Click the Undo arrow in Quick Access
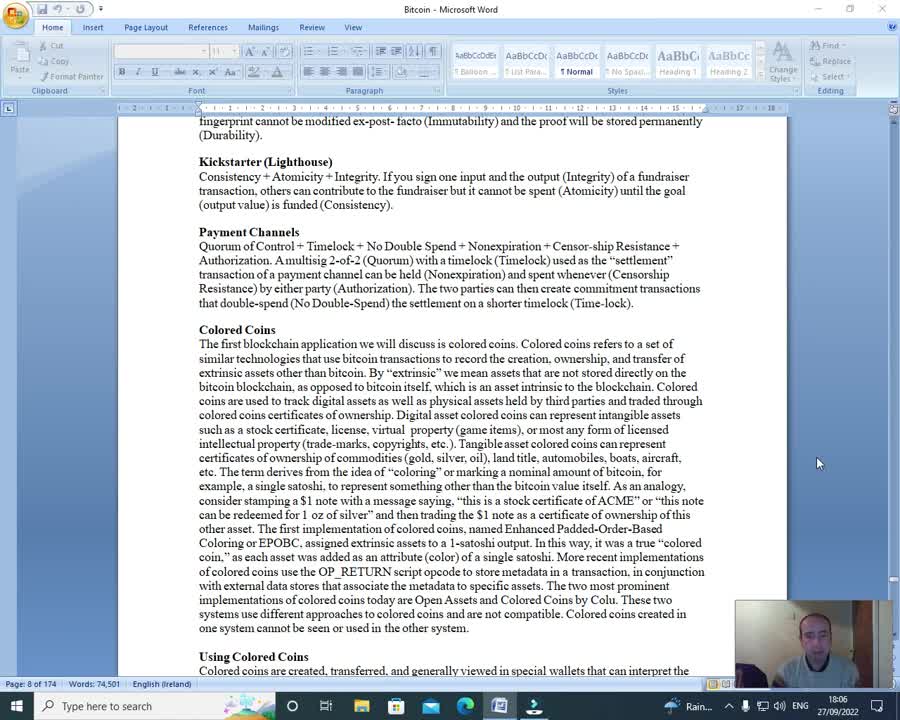 pyautogui.click(x=58, y=9)
